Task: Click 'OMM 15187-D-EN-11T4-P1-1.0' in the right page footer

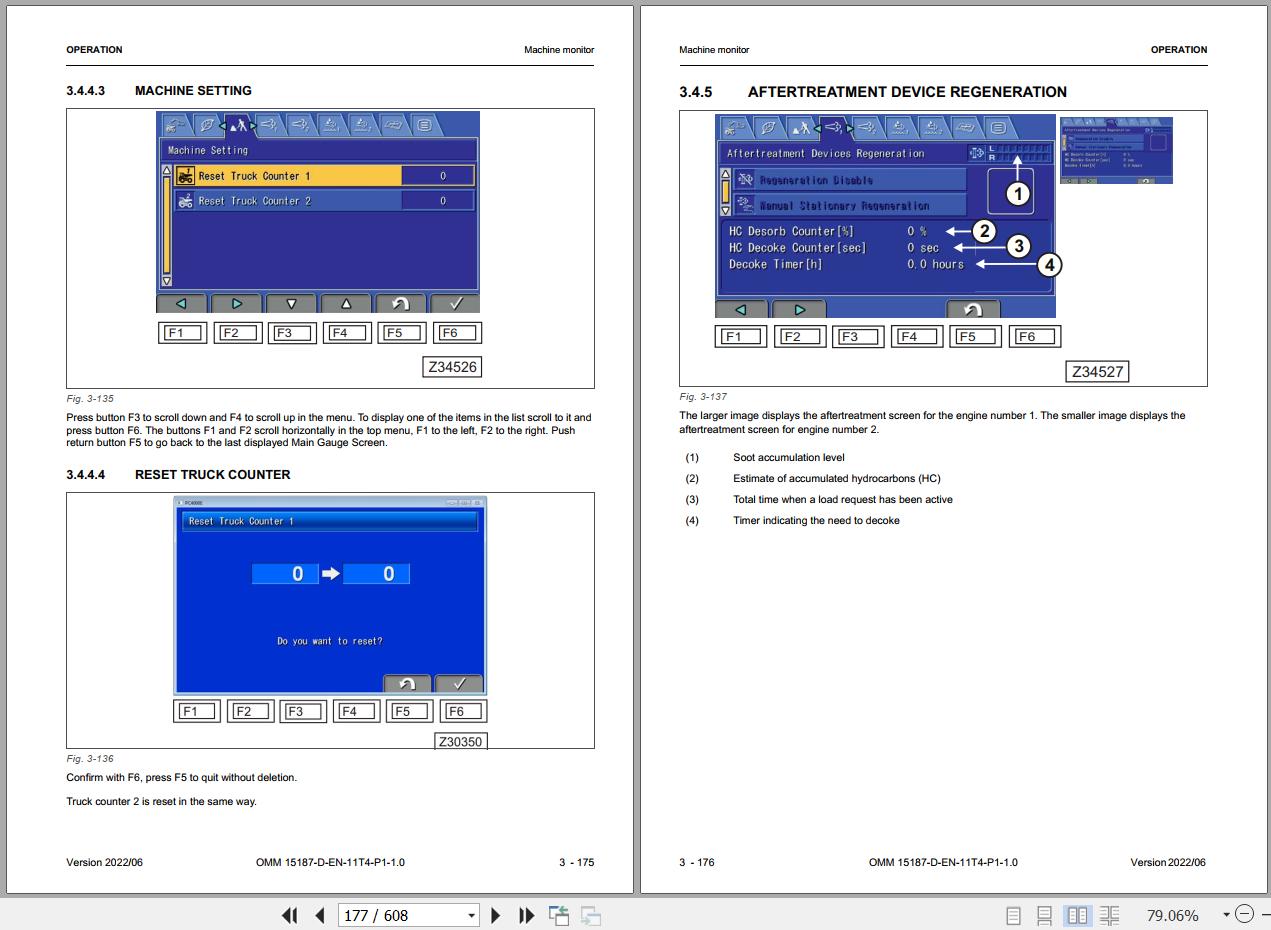Action: tap(943, 862)
